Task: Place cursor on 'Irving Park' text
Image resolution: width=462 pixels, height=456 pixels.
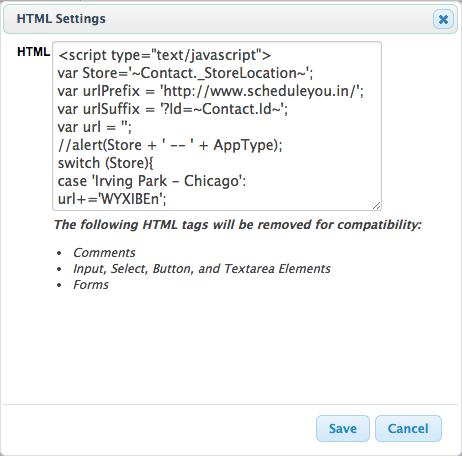Action: tap(131, 181)
